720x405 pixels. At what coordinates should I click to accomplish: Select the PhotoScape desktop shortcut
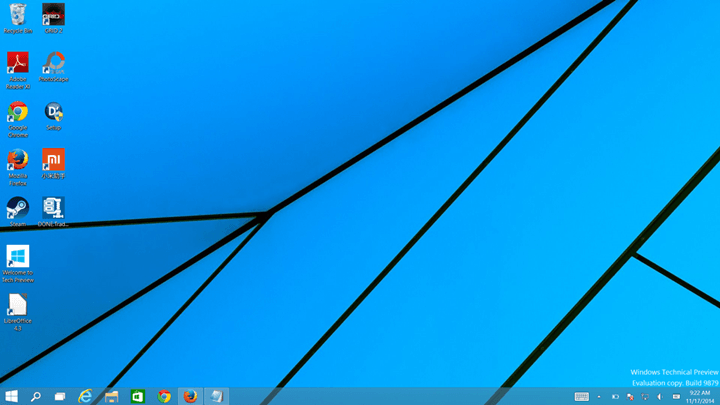54,67
